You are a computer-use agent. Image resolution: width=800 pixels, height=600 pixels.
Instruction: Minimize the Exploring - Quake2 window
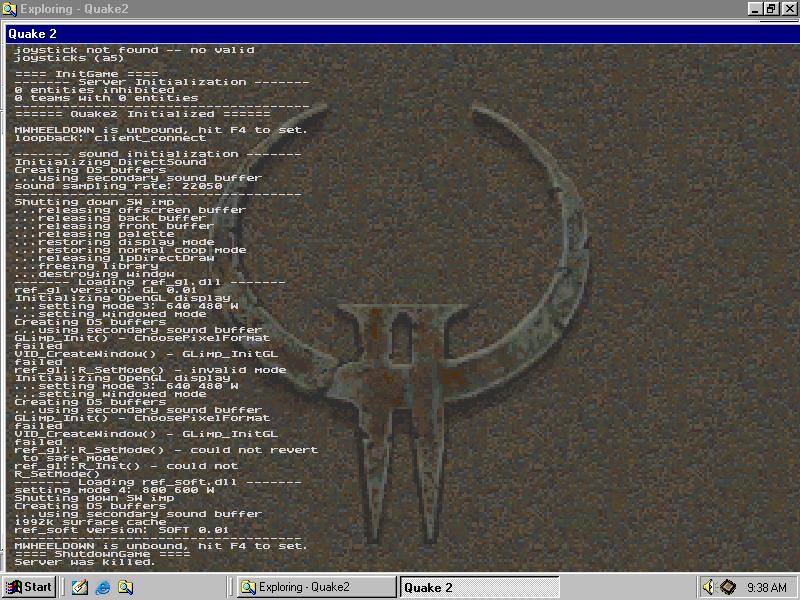[755, 8]
